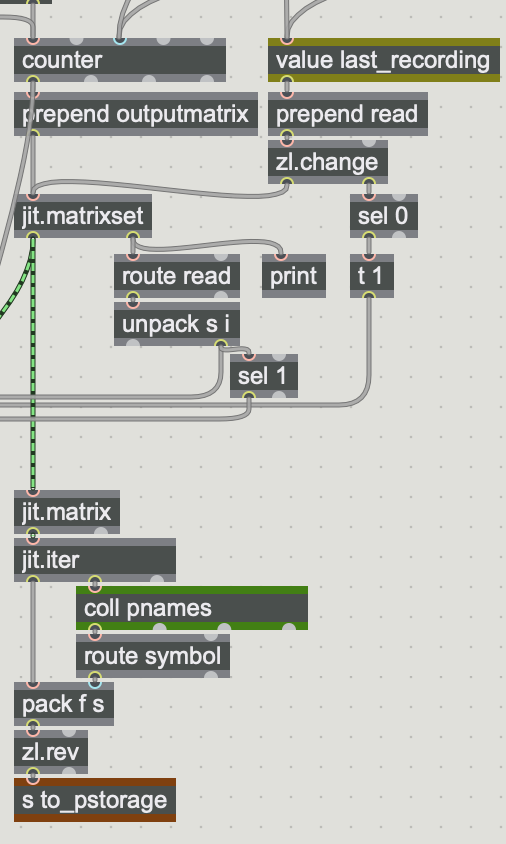
Task: Select the counter object box
Action: click(x=120, y=60)
